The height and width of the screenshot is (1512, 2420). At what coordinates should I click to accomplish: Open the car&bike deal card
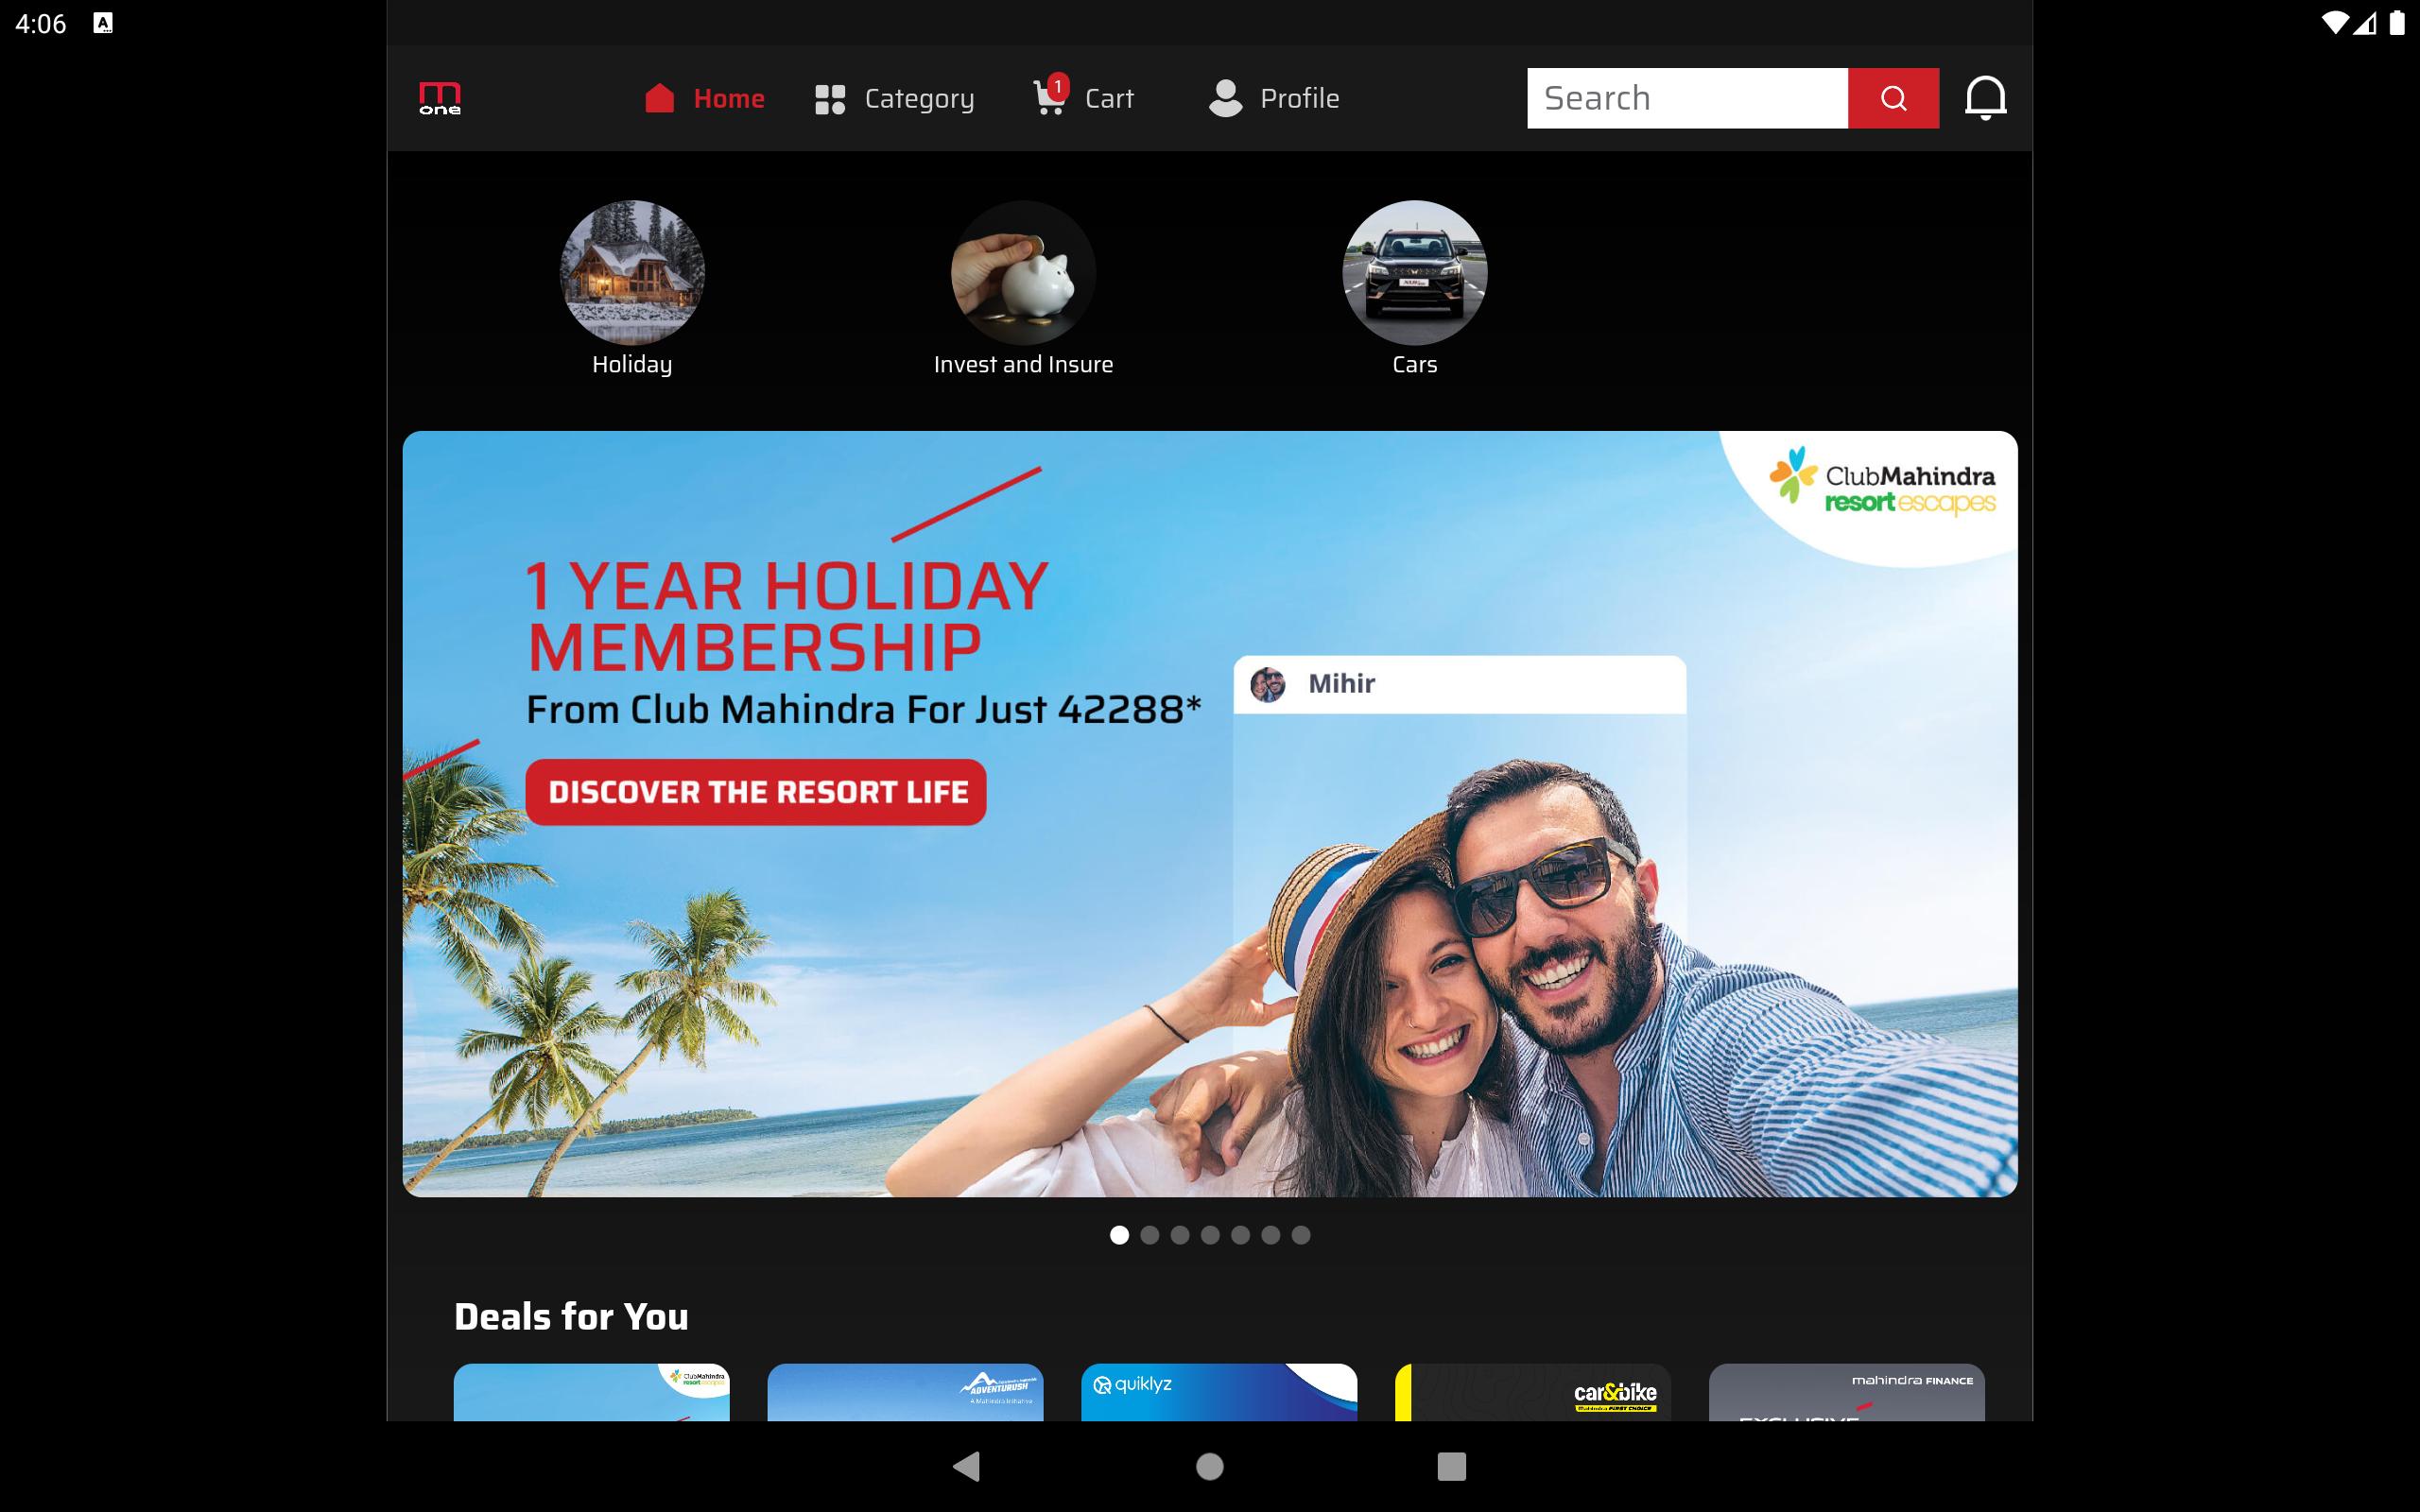coord(1533,1392)
